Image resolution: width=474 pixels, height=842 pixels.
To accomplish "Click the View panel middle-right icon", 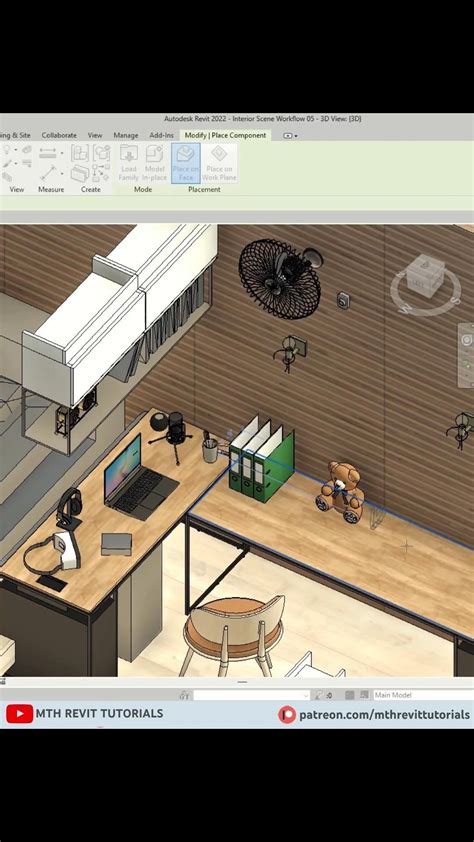I will point(26,163).
